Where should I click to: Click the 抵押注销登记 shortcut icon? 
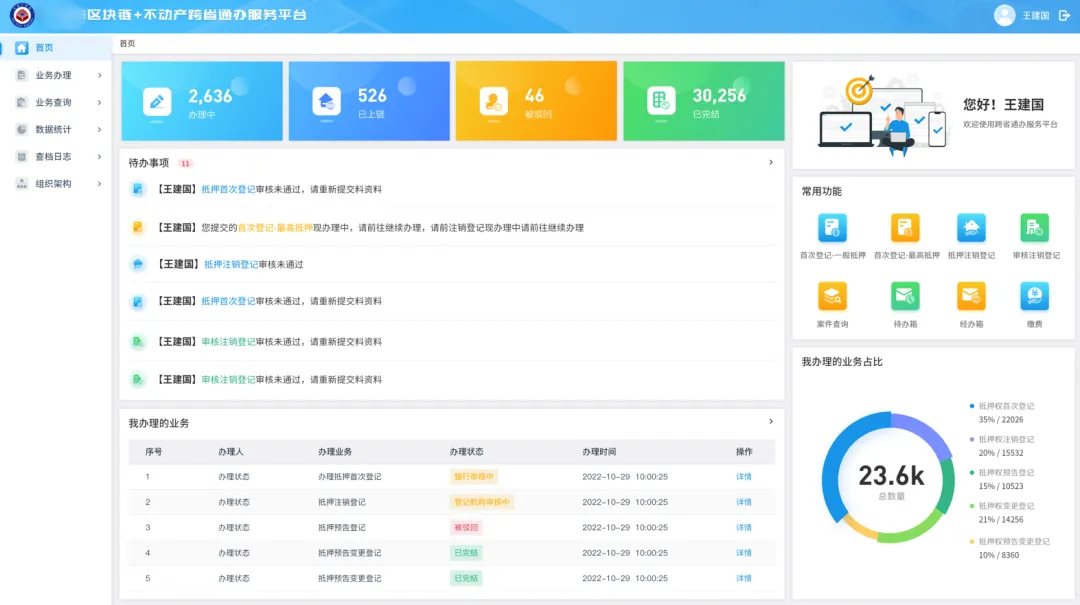[971, 228]
